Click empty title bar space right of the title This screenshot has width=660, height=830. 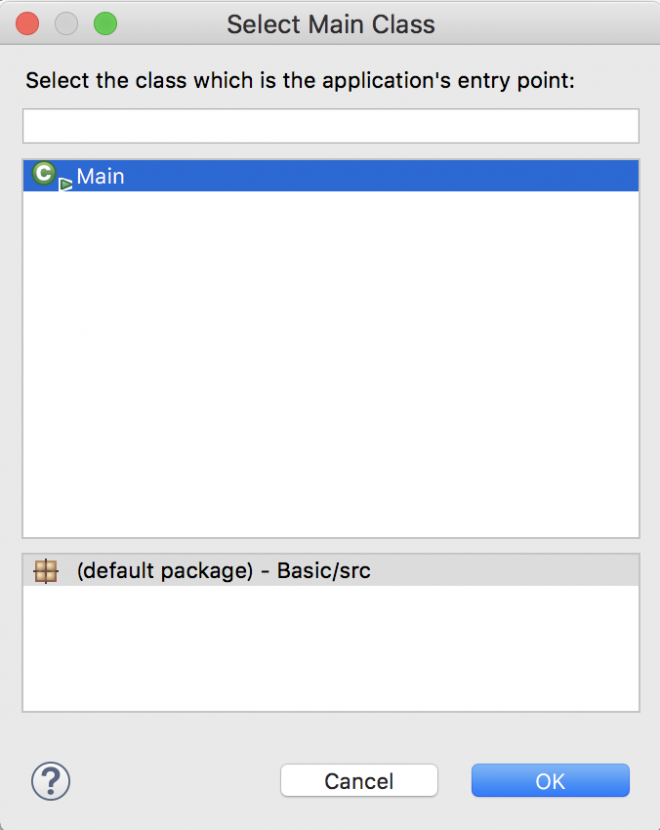pyautogui.click(x=550, y=24)
